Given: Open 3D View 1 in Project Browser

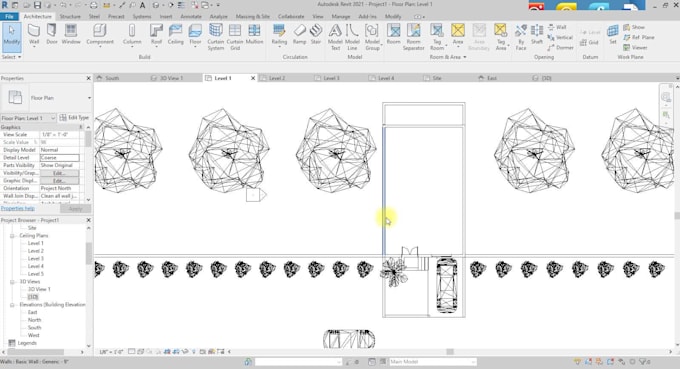Looking at the screenshot, I should pos(39,289).
